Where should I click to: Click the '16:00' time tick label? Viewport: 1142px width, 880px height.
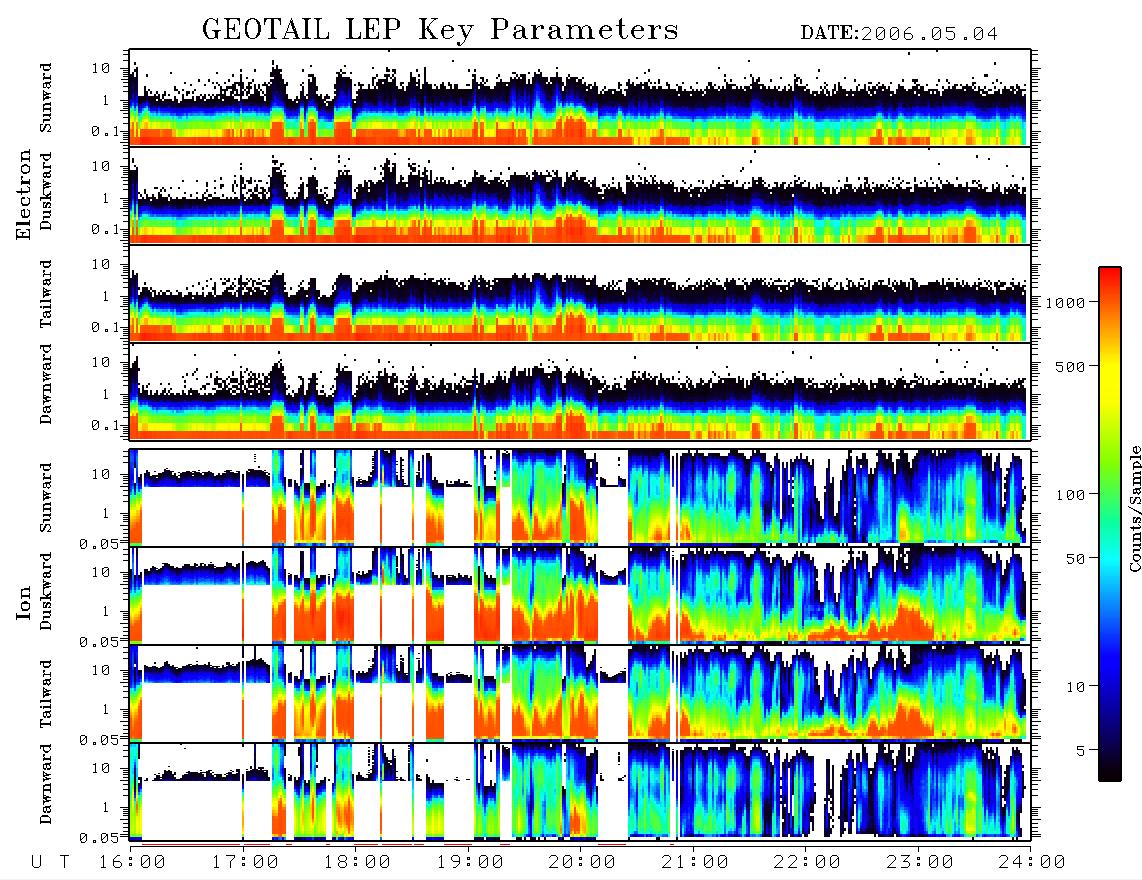(133, 863)
